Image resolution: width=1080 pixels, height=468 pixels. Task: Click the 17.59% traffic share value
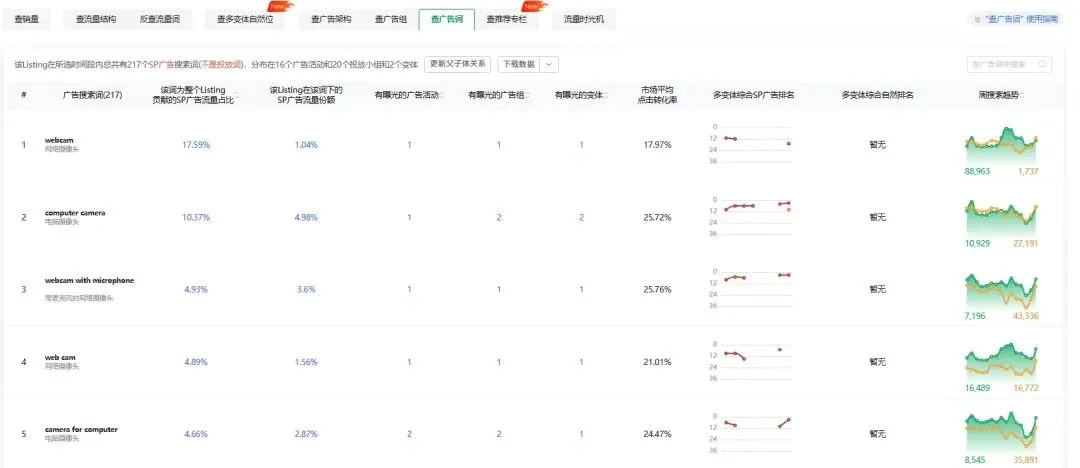pos(196,145)
